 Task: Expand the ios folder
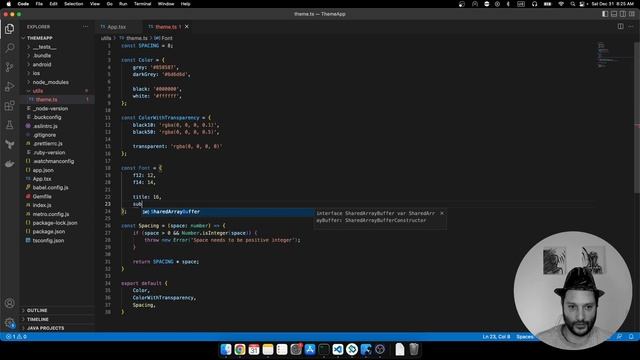(36, 73)
